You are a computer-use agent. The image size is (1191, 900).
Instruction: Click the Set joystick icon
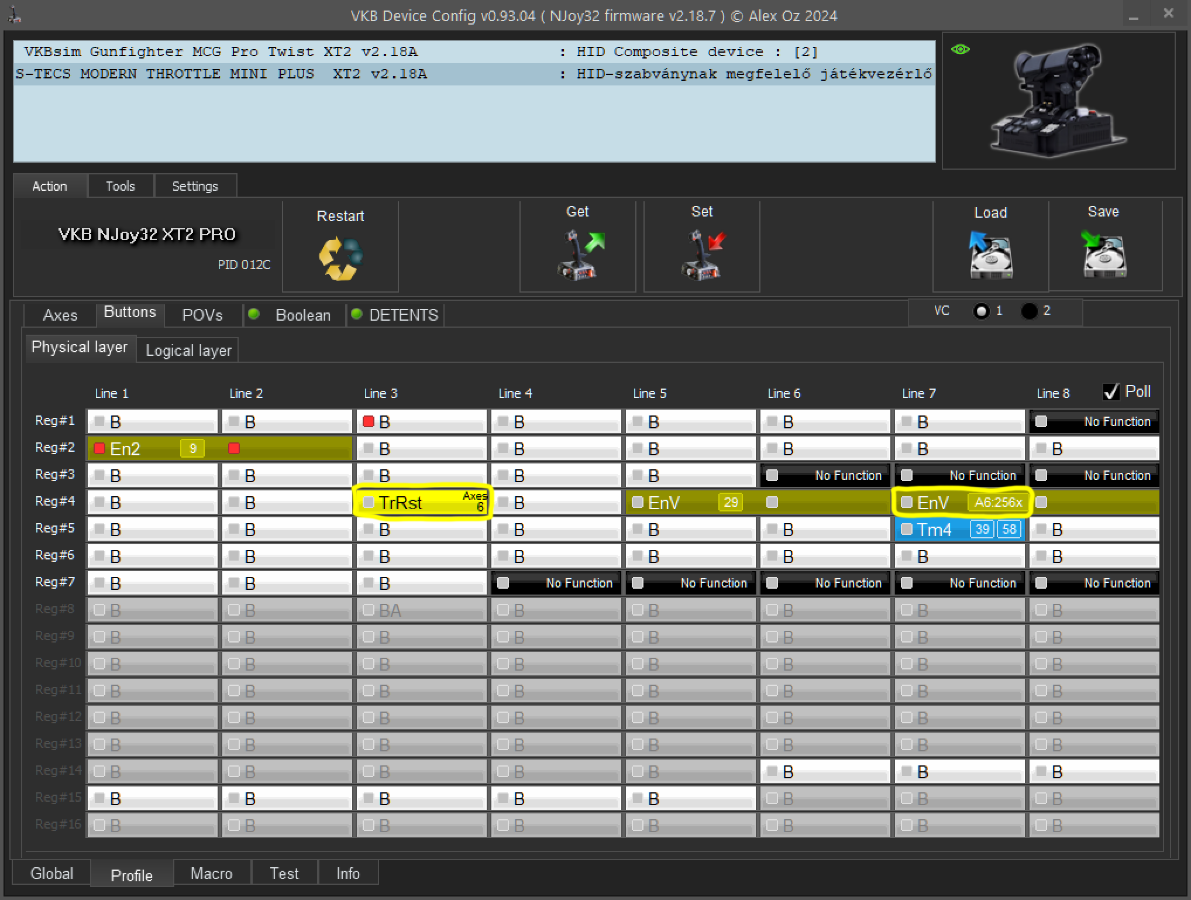pos(703,256)
